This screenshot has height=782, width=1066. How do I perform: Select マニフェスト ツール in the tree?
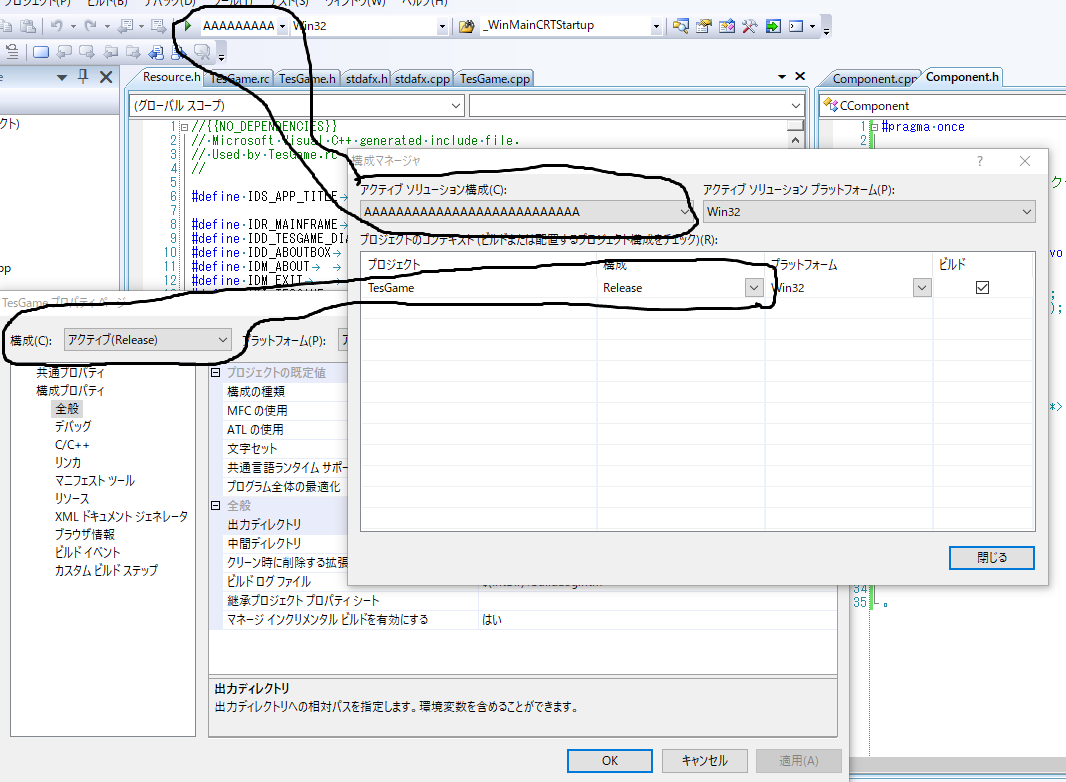tap(94, 481)
